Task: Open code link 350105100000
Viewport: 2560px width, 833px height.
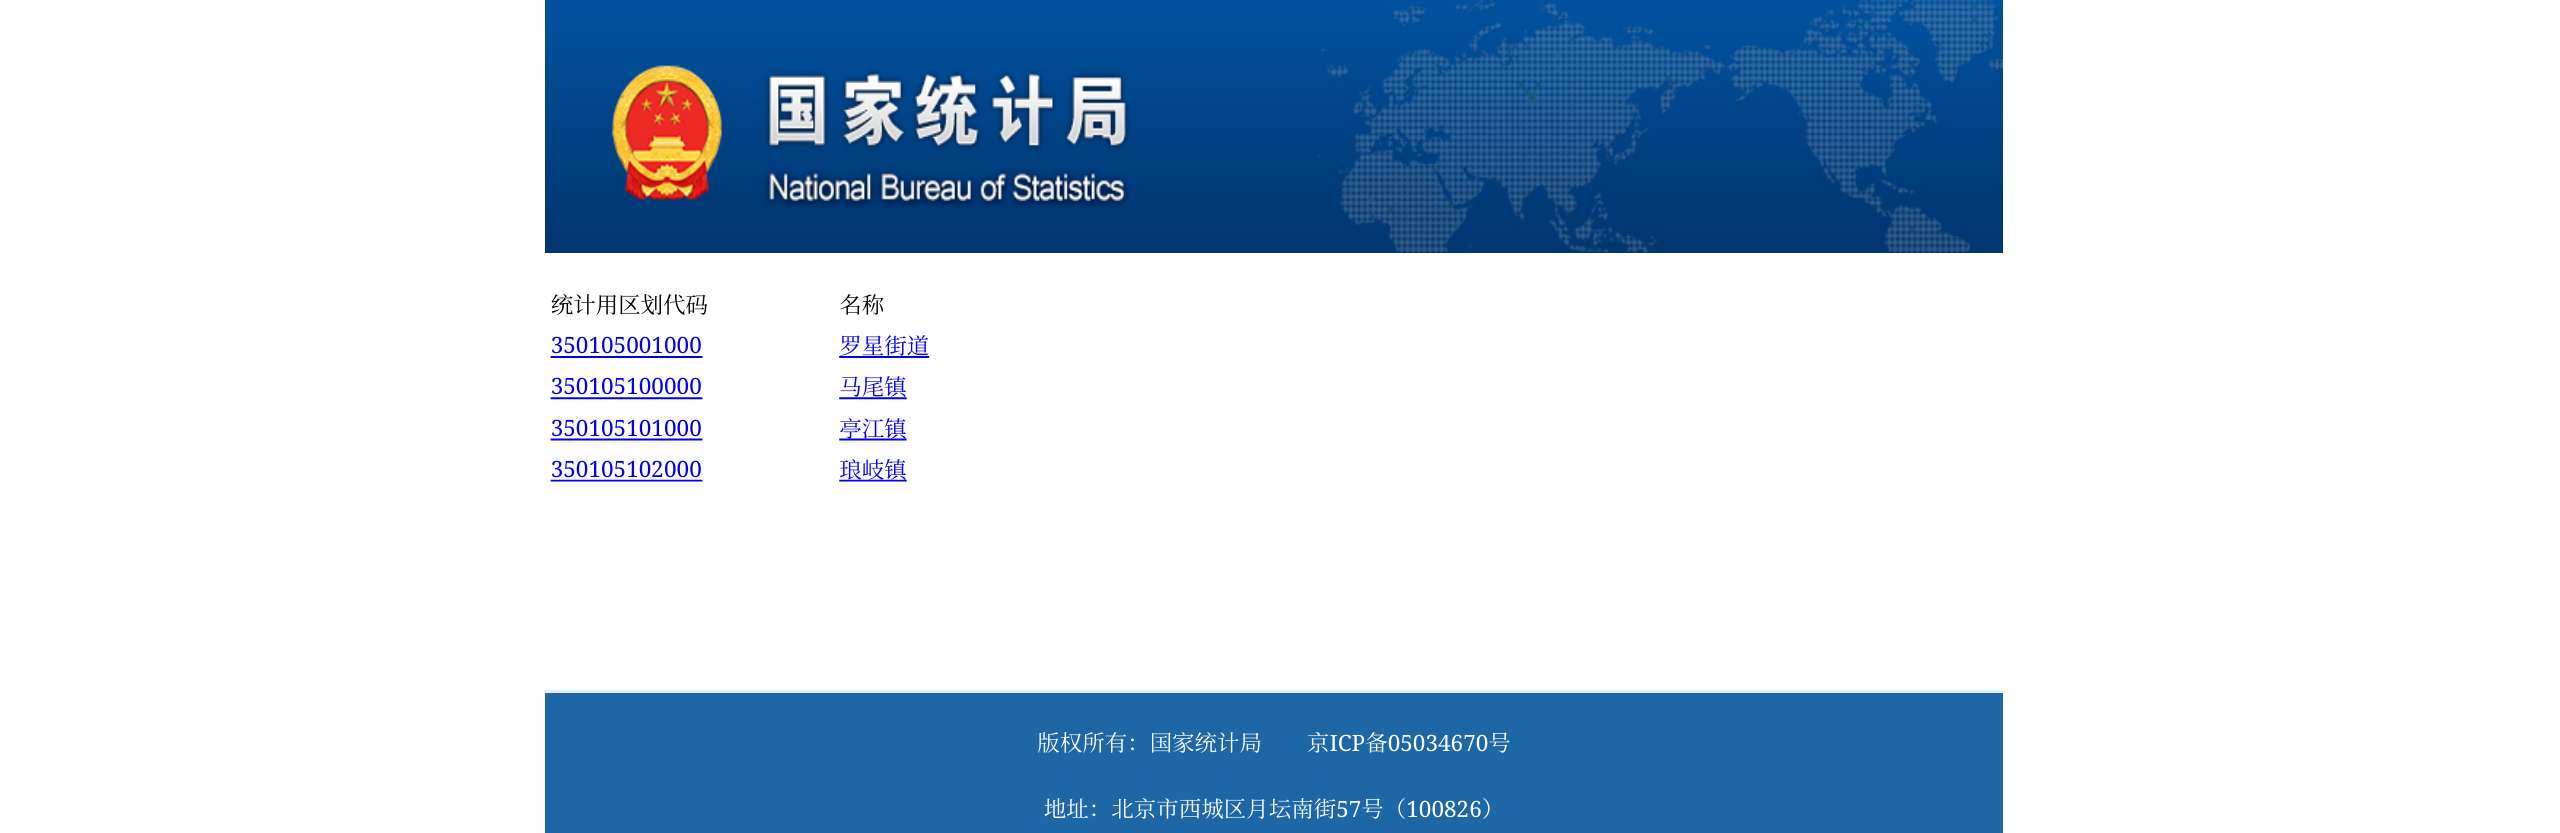Action: [x=626, y=387]
